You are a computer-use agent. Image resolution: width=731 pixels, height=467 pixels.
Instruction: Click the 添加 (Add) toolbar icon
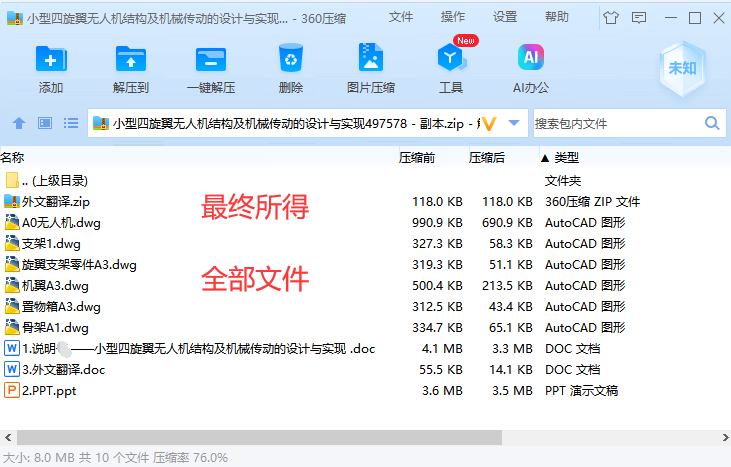[x=51, y=59]
